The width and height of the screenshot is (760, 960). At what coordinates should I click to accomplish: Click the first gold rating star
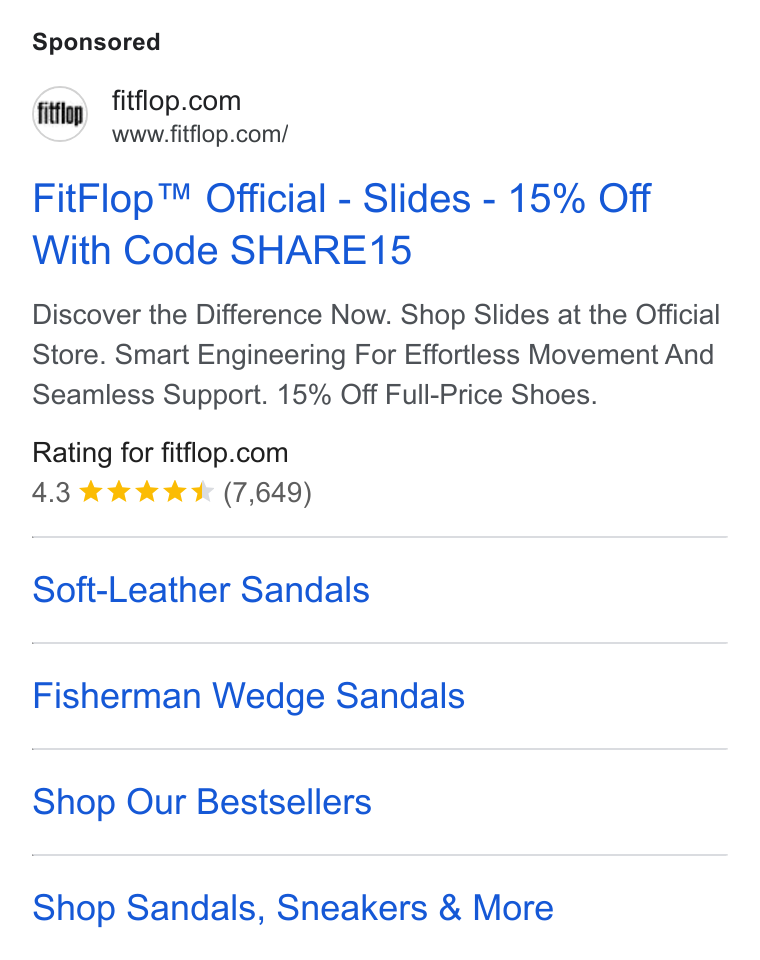point(91,492)
